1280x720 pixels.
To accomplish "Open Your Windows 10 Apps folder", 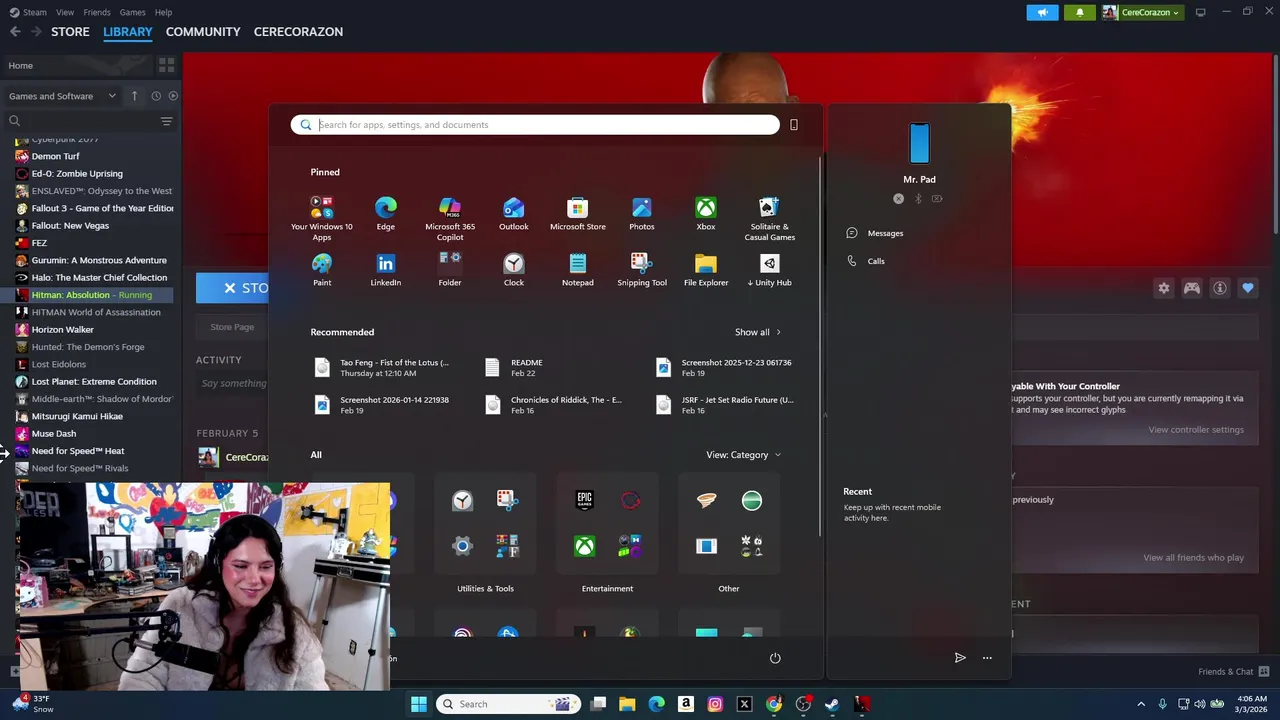I will (x=322, y=218).
